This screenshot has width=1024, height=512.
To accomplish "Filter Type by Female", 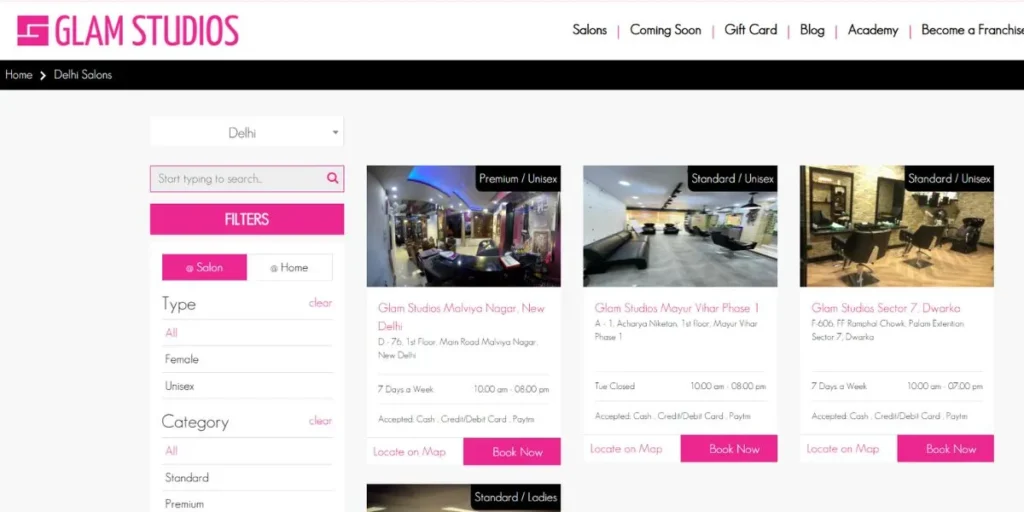I will (182, 359).
